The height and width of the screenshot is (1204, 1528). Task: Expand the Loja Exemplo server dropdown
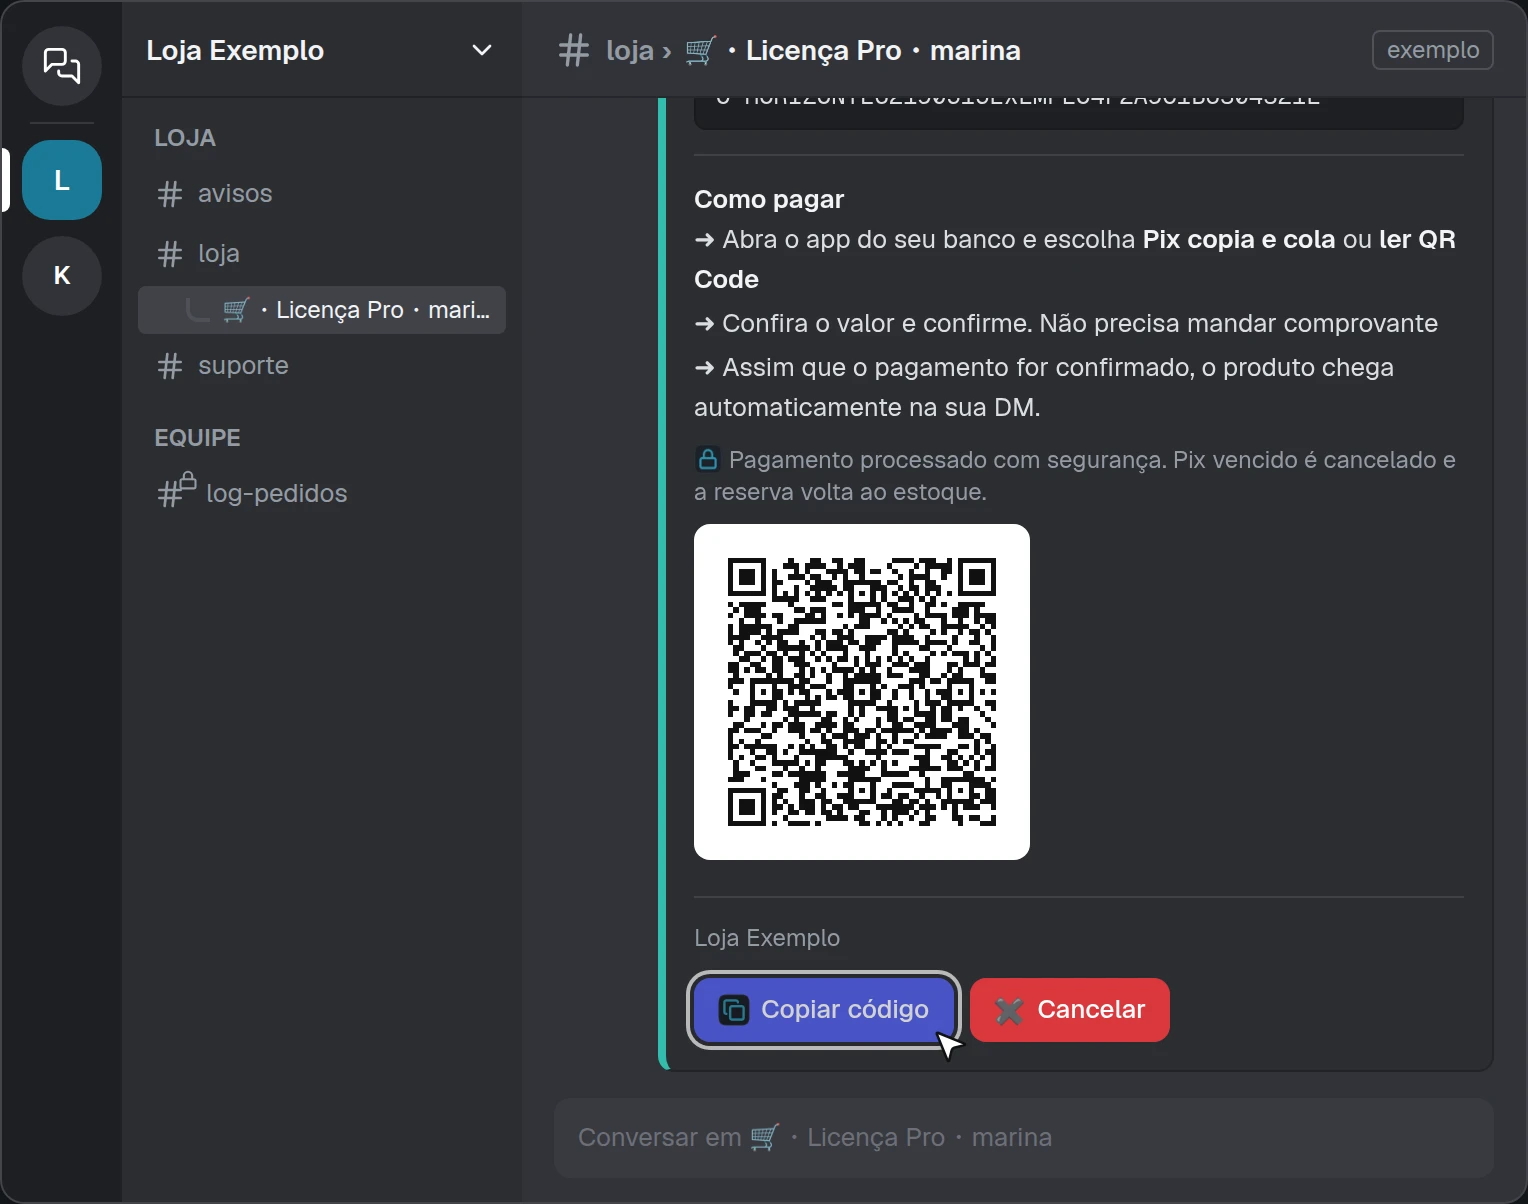(x=482, y=50)
